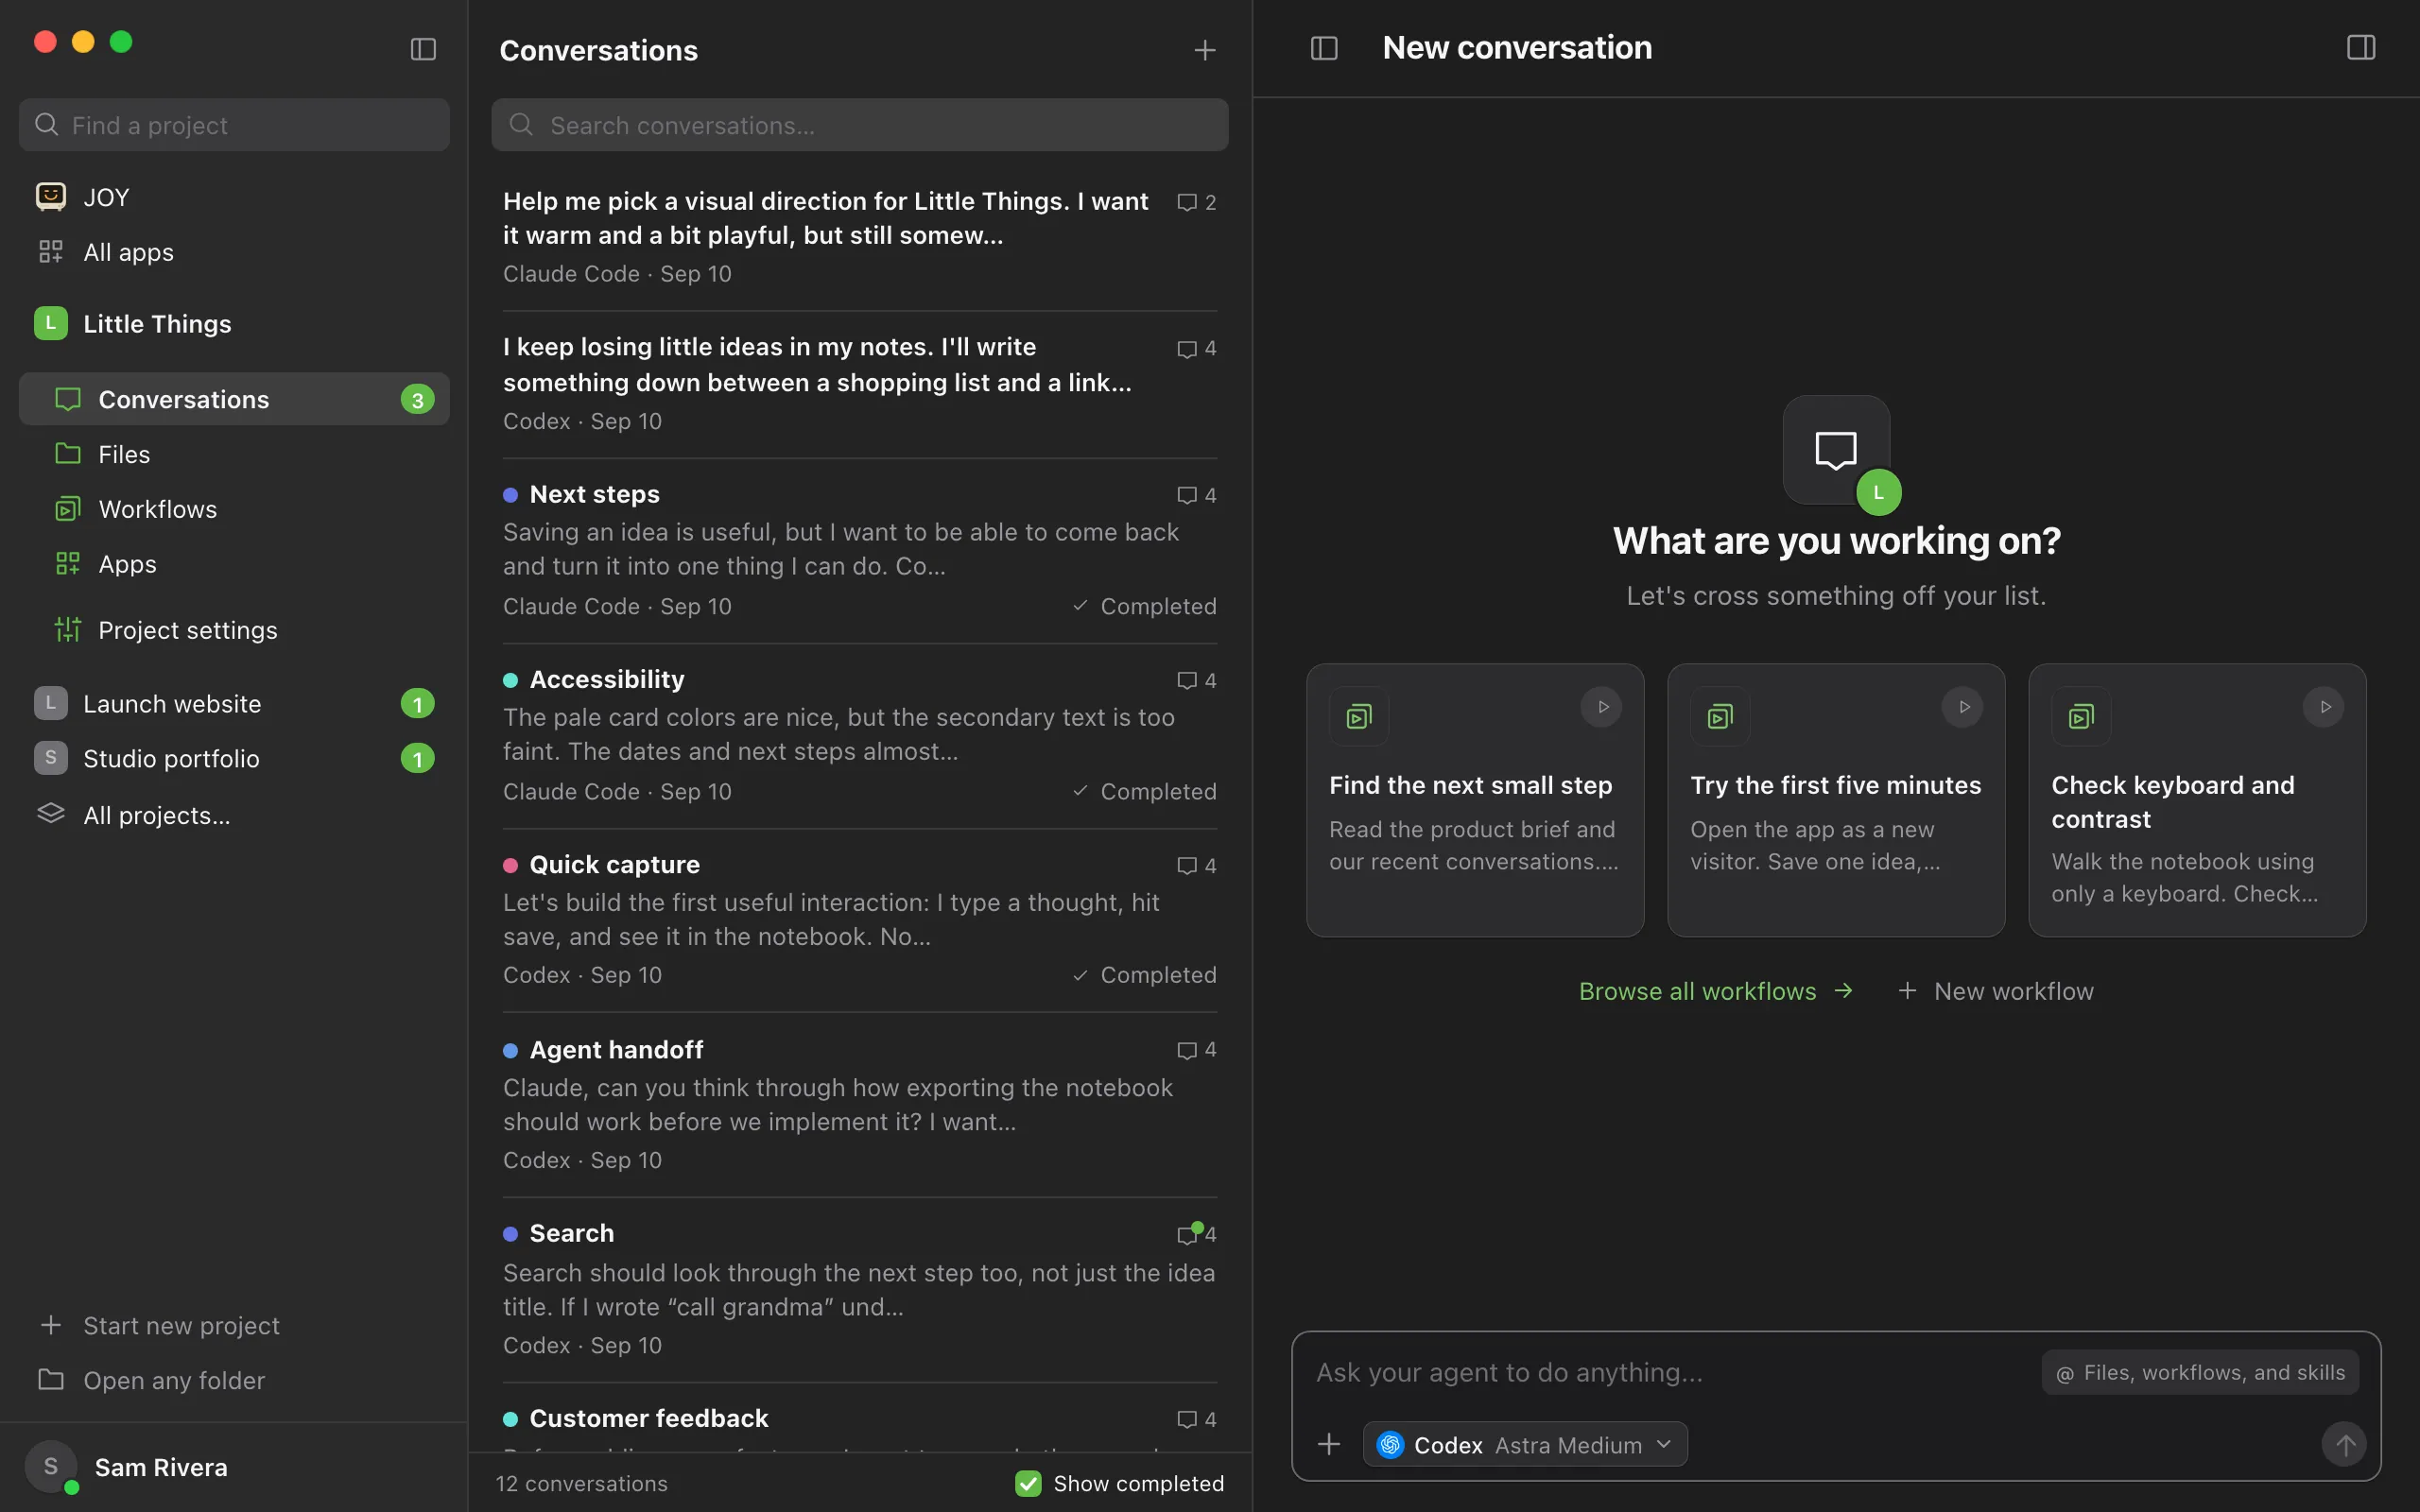Click Browse all workflows link
The height and width of the screenshot is (1512, 2420).
coord(1716,991)
